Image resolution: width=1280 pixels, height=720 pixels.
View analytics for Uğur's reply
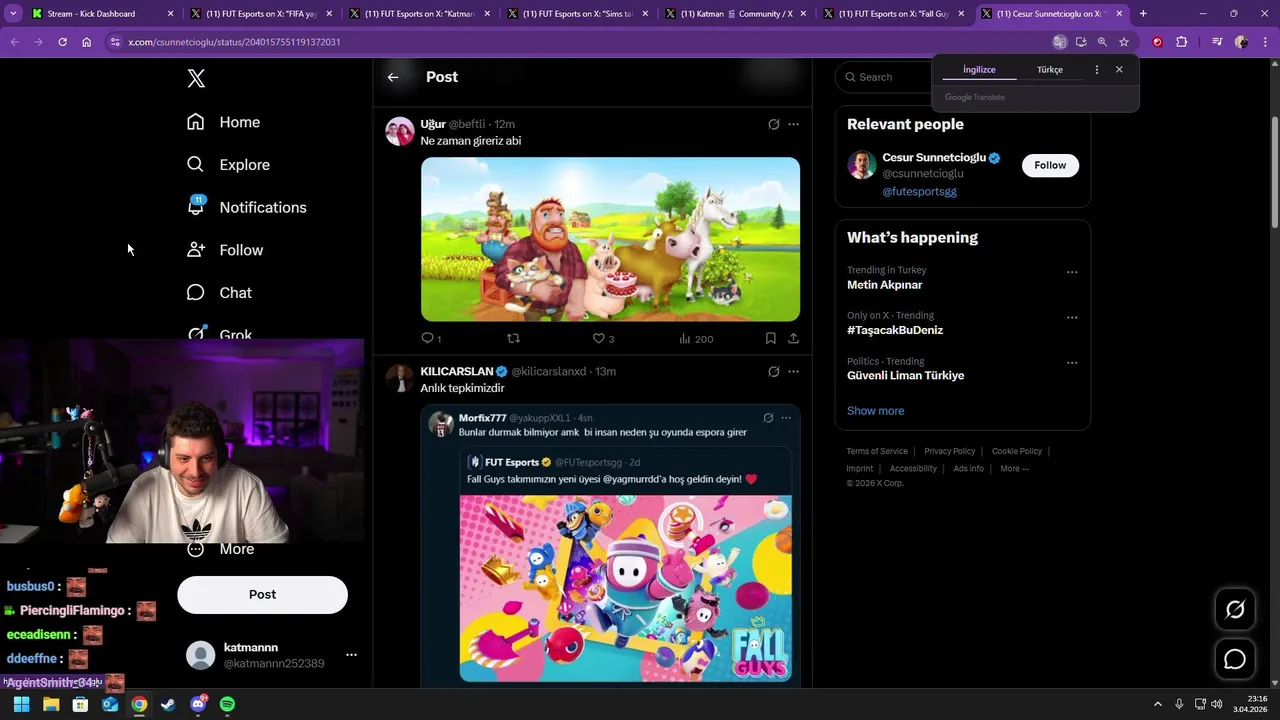tap(695, 339)
